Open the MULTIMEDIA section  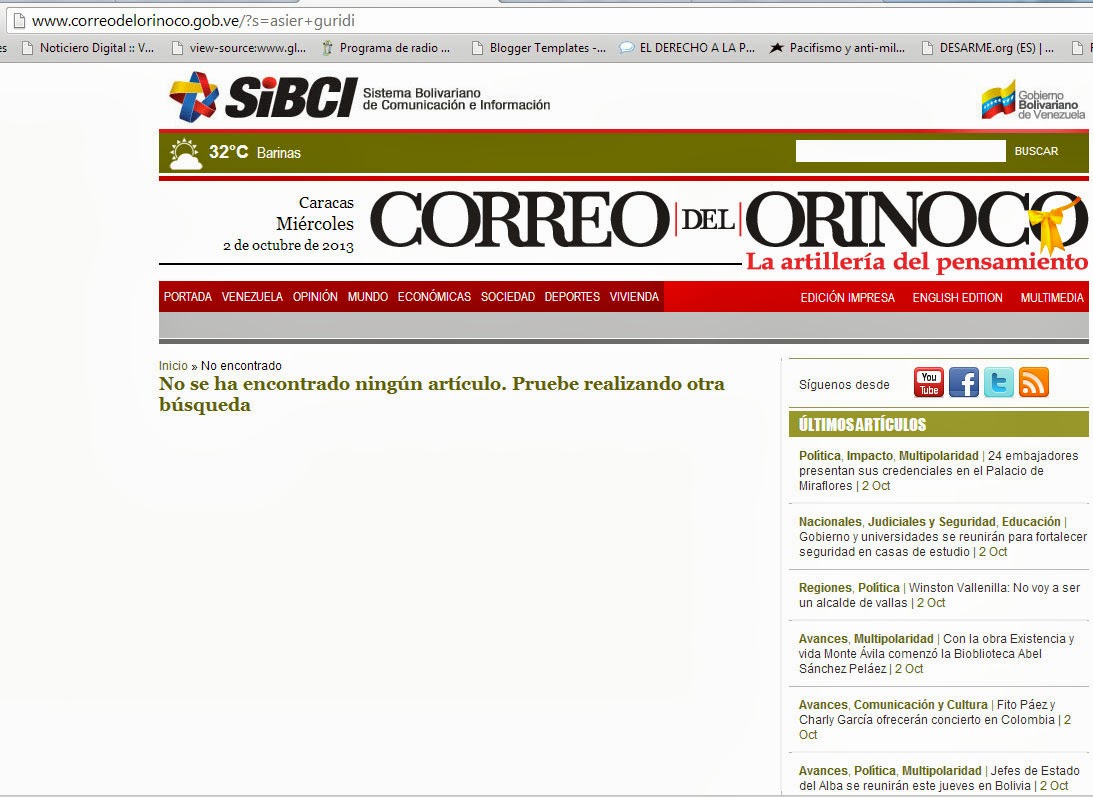tap(1052, 298)
